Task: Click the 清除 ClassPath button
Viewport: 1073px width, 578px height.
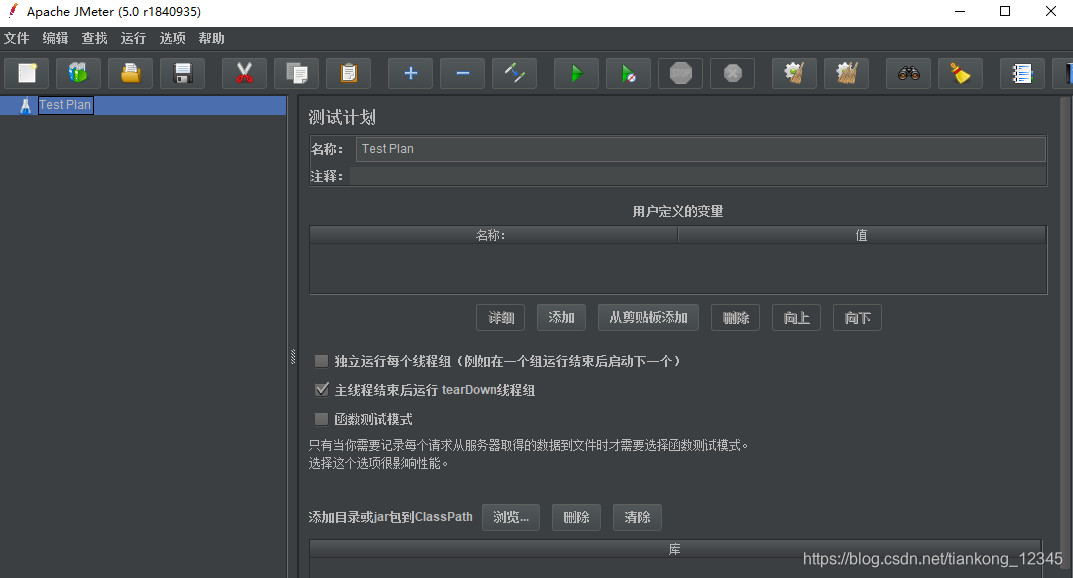Action: [637, 517]
